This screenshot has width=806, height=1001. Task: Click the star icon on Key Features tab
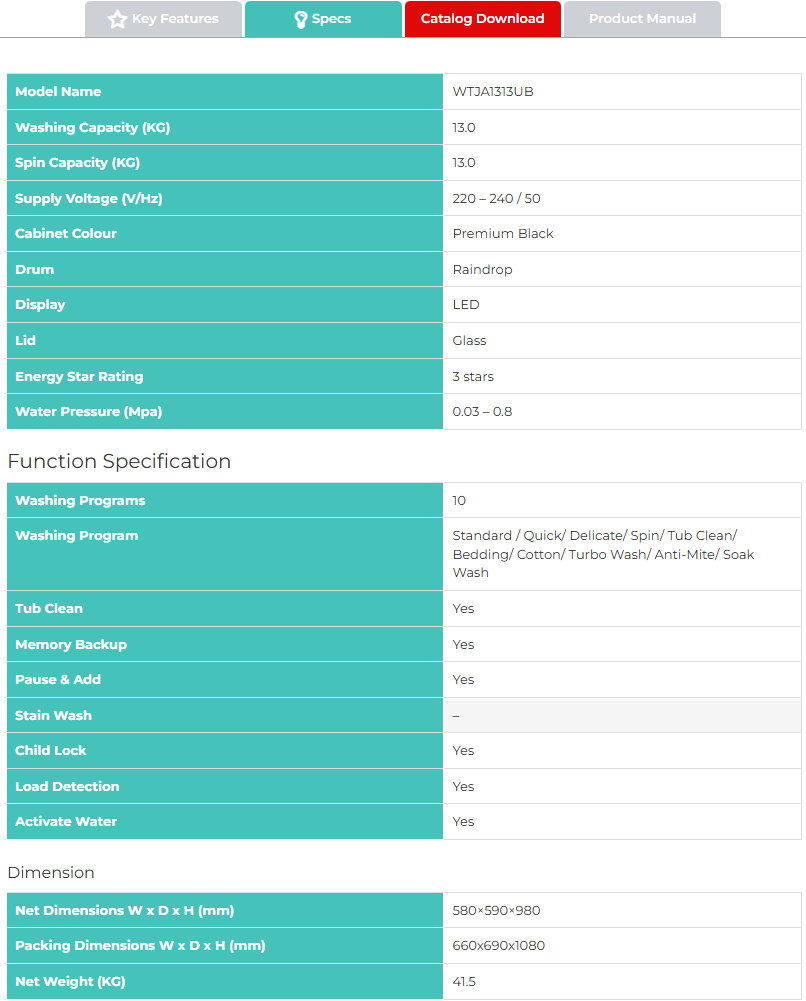tap(117, 19)
